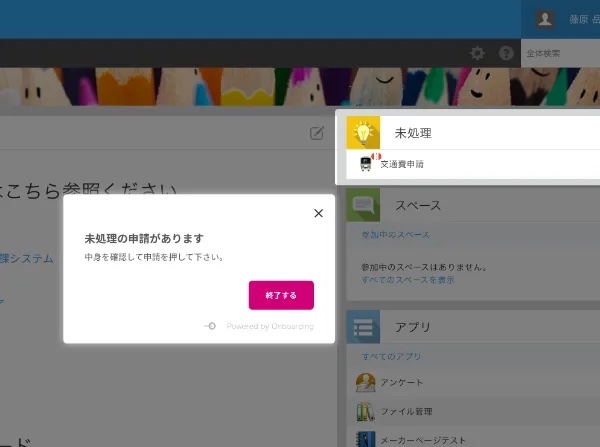Click the アプリ list icon
This screenshot has width=600, height=447.
[364, 327]
